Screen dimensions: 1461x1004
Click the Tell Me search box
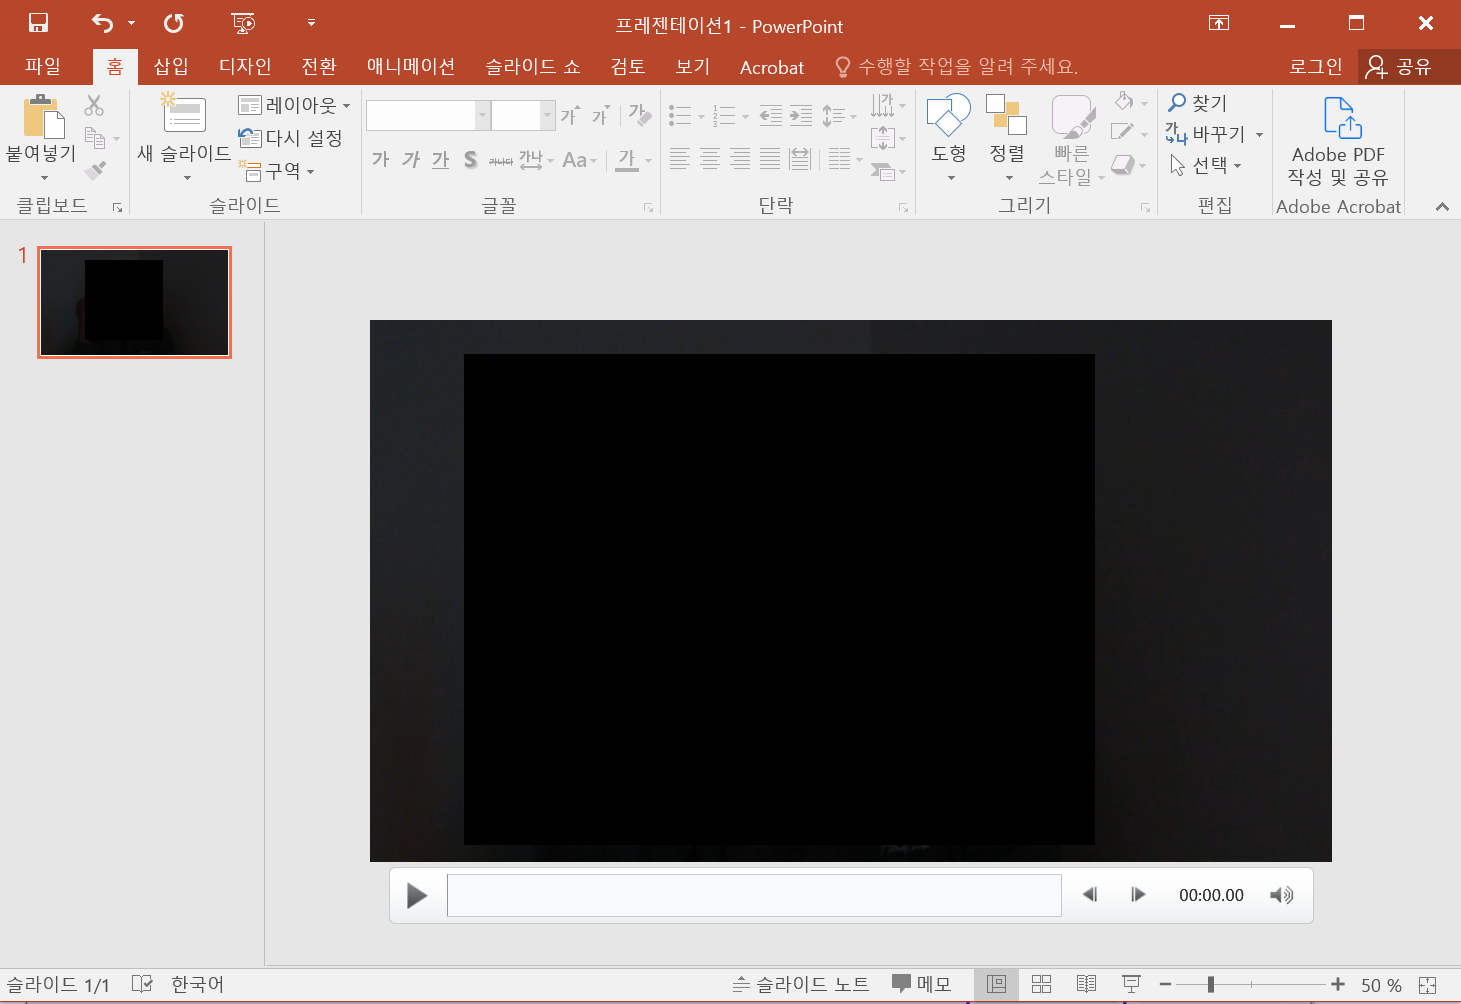tap(956, 67)
